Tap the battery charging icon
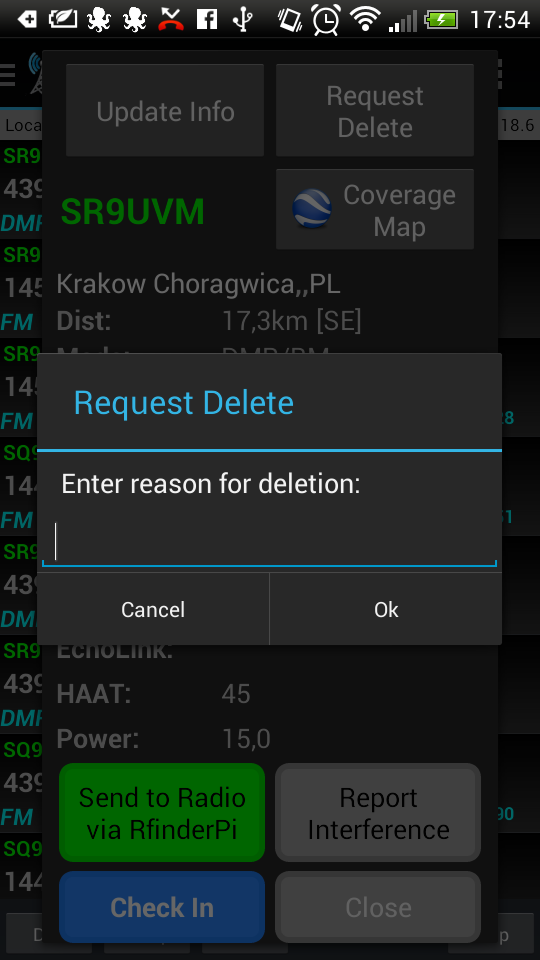Screen dimensions: 540x960 click(441, 20)
